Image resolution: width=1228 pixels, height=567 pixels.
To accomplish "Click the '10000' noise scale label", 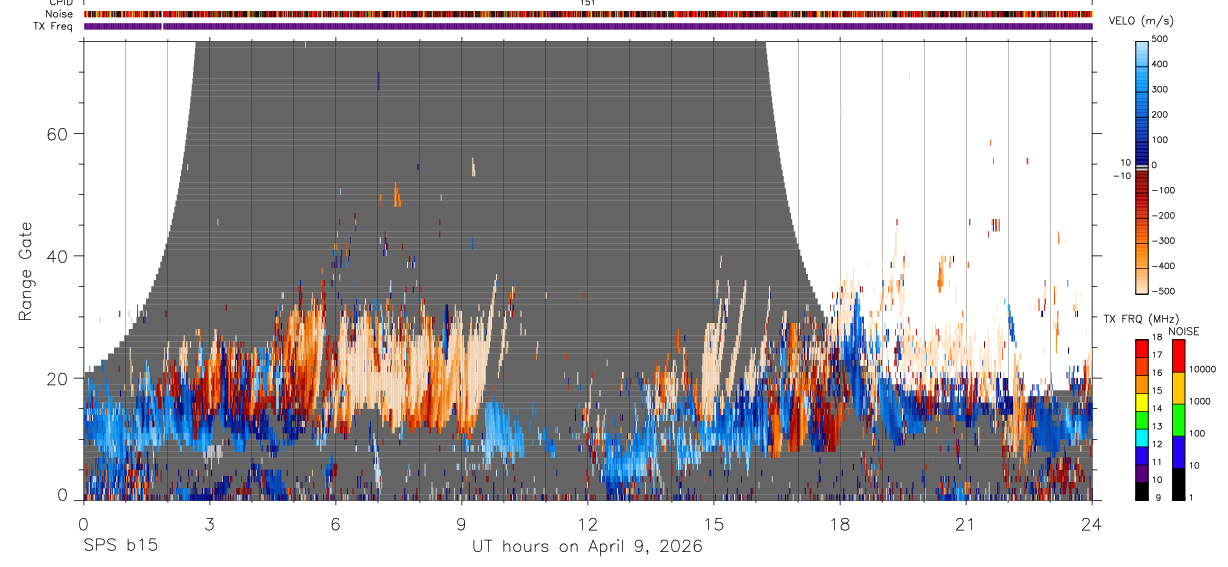I will click(1204, 369).
